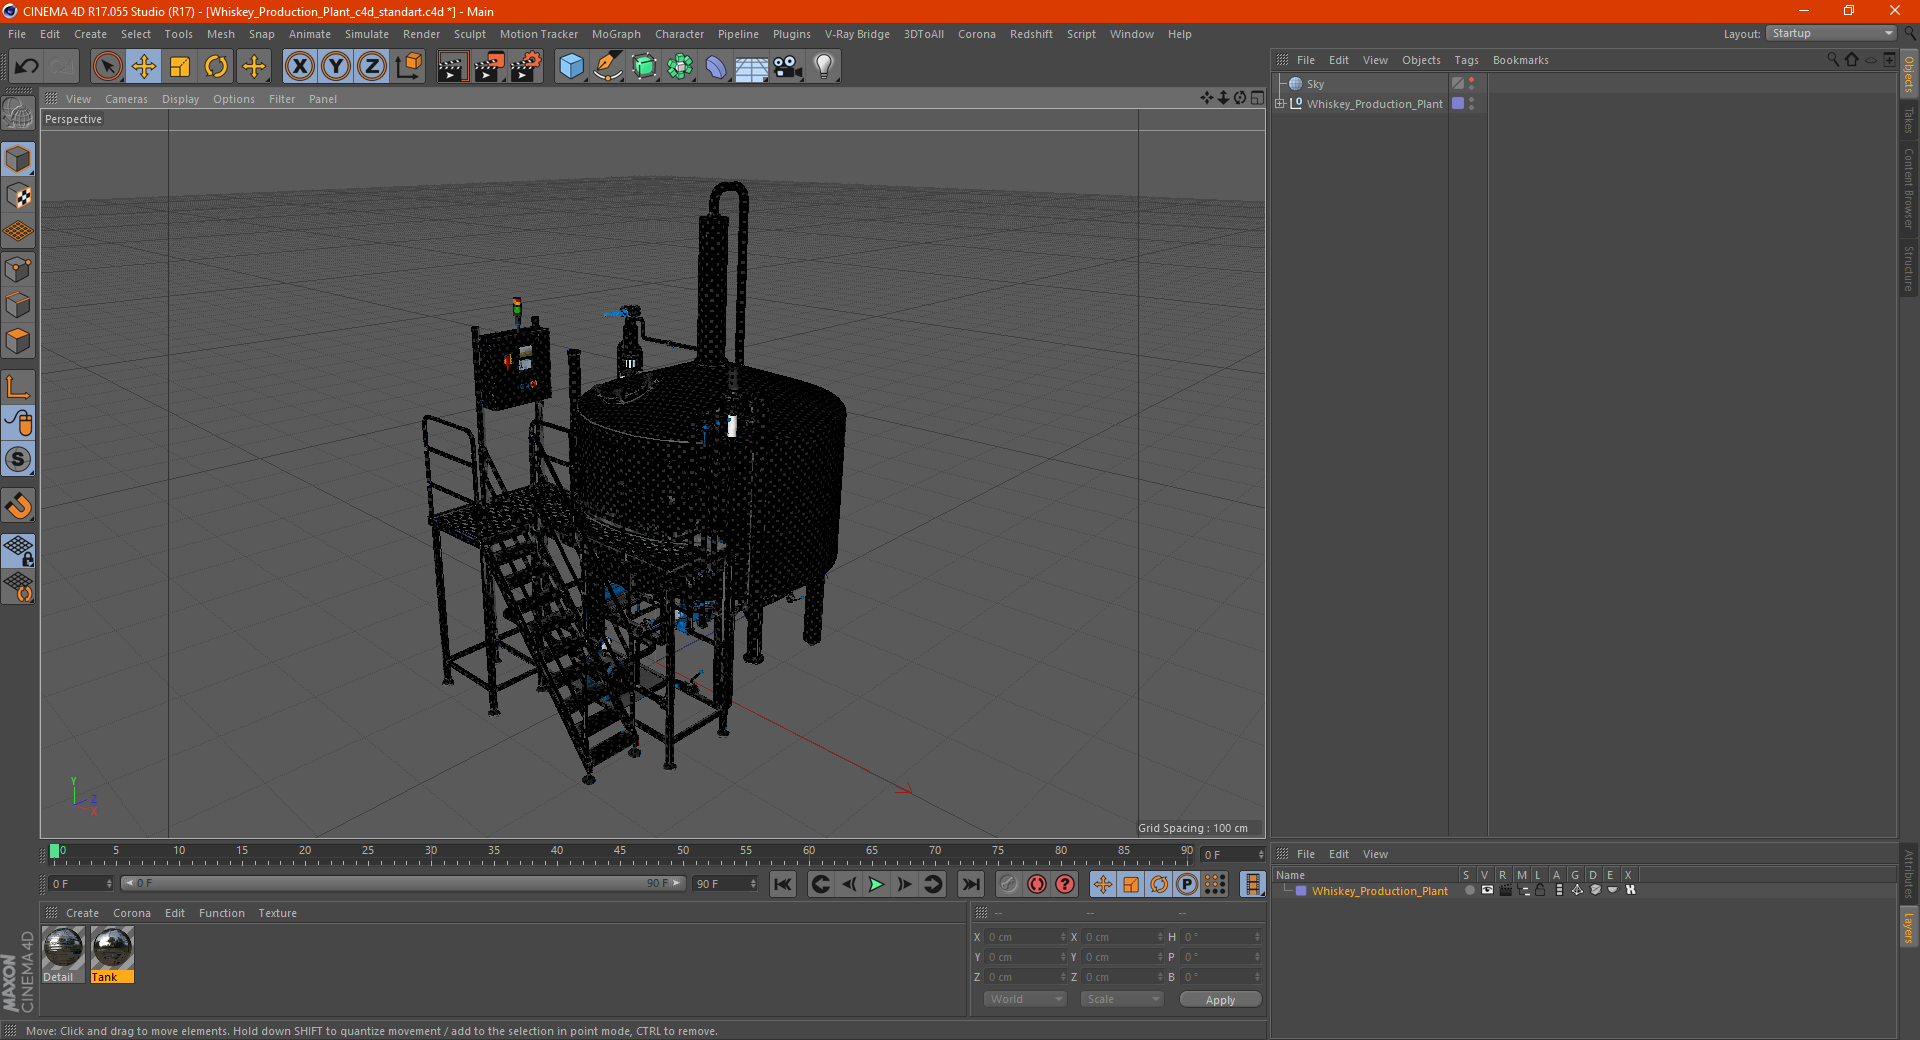
Task: Open the World coordinate dropdown
Action: coord(1025,999)
